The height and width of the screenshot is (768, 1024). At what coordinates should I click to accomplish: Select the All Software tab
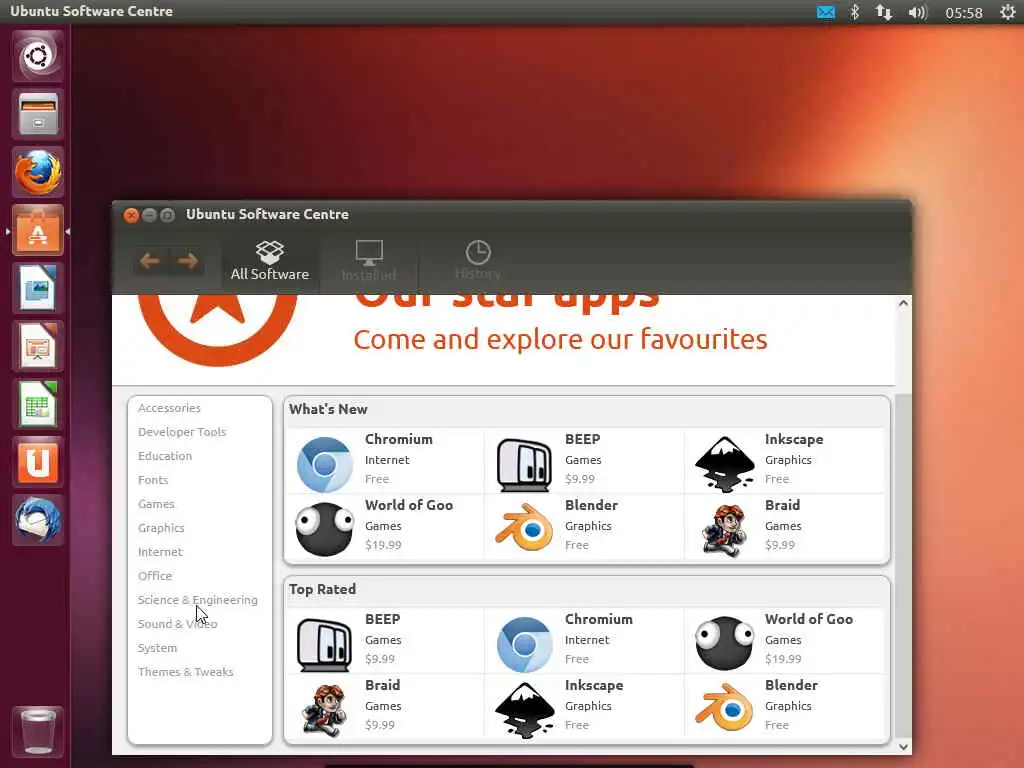coord(270,261)
